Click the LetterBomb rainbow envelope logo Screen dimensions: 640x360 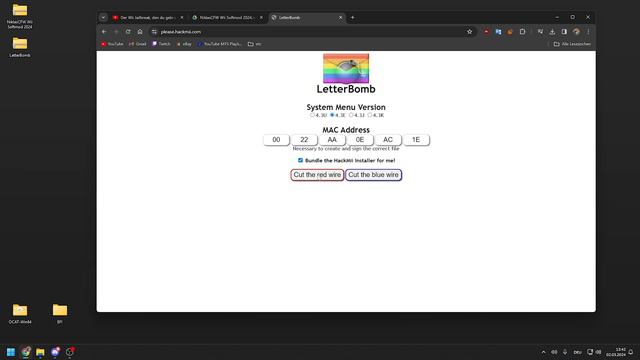pos(346,68)
